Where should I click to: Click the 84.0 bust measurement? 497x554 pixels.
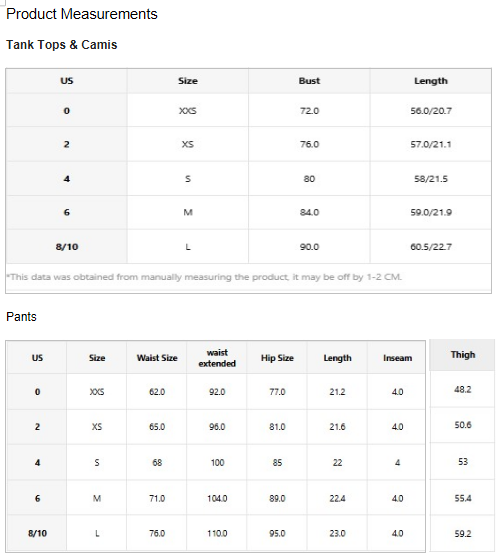click(309, 212)
